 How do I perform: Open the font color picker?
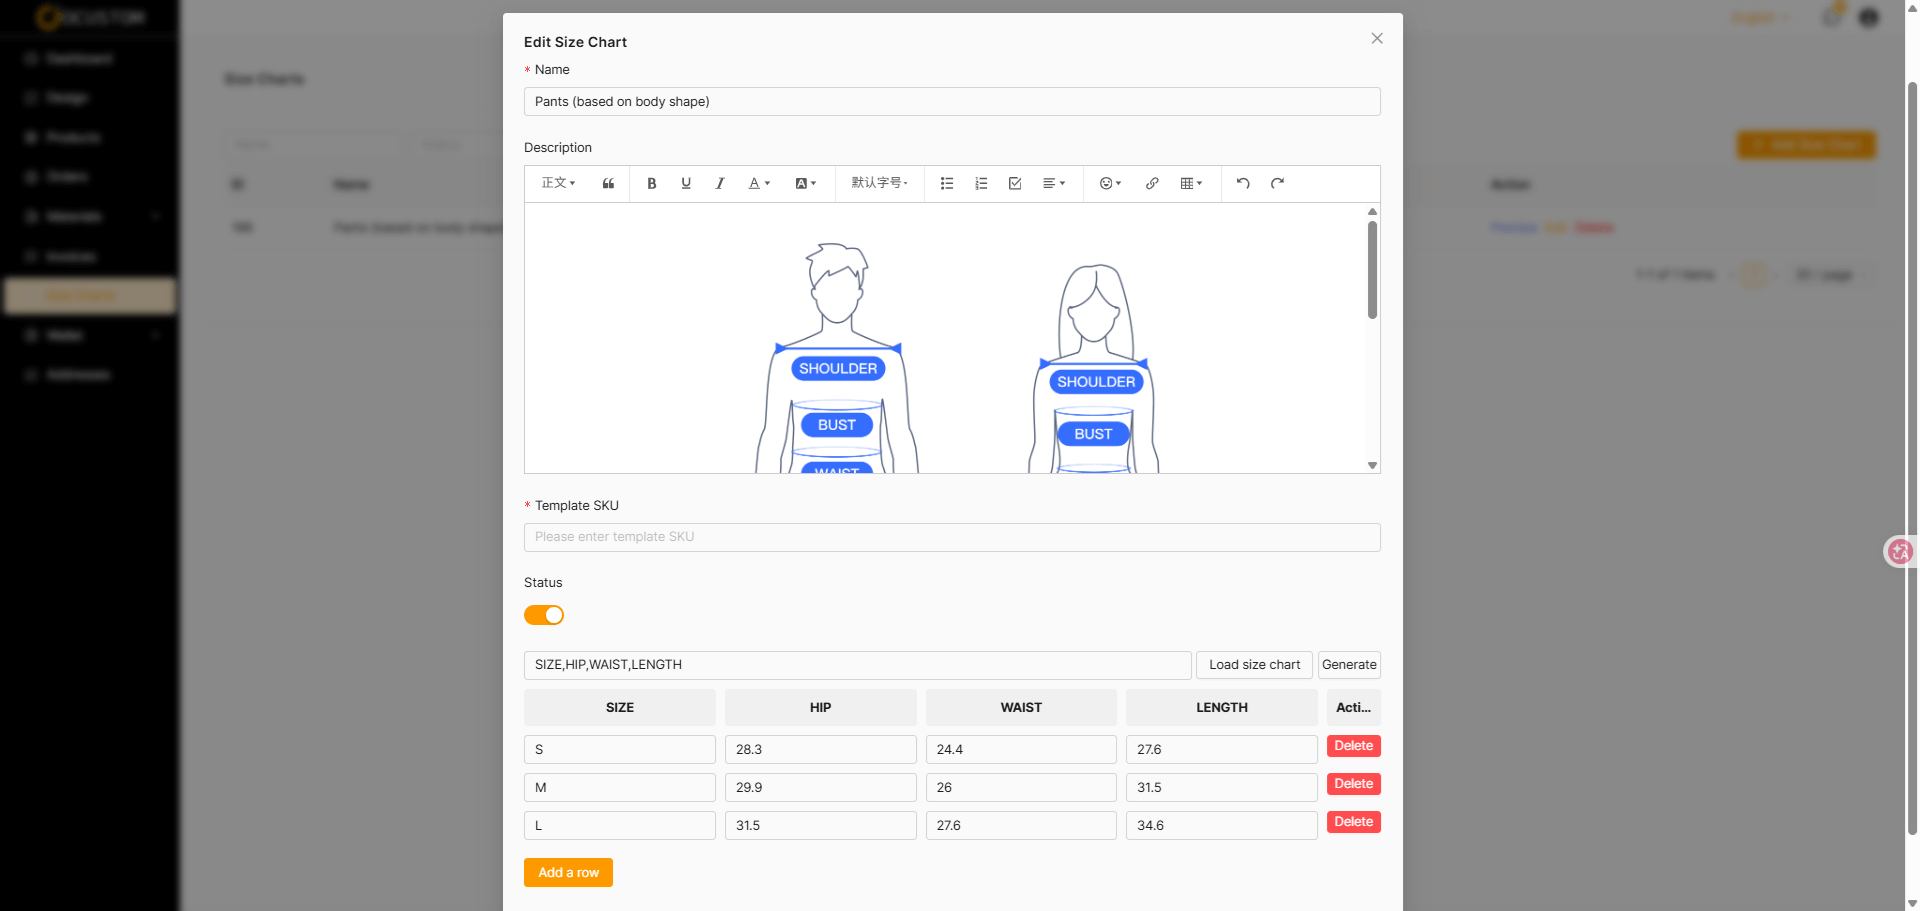pyautogui.click(x=759, y=184)
